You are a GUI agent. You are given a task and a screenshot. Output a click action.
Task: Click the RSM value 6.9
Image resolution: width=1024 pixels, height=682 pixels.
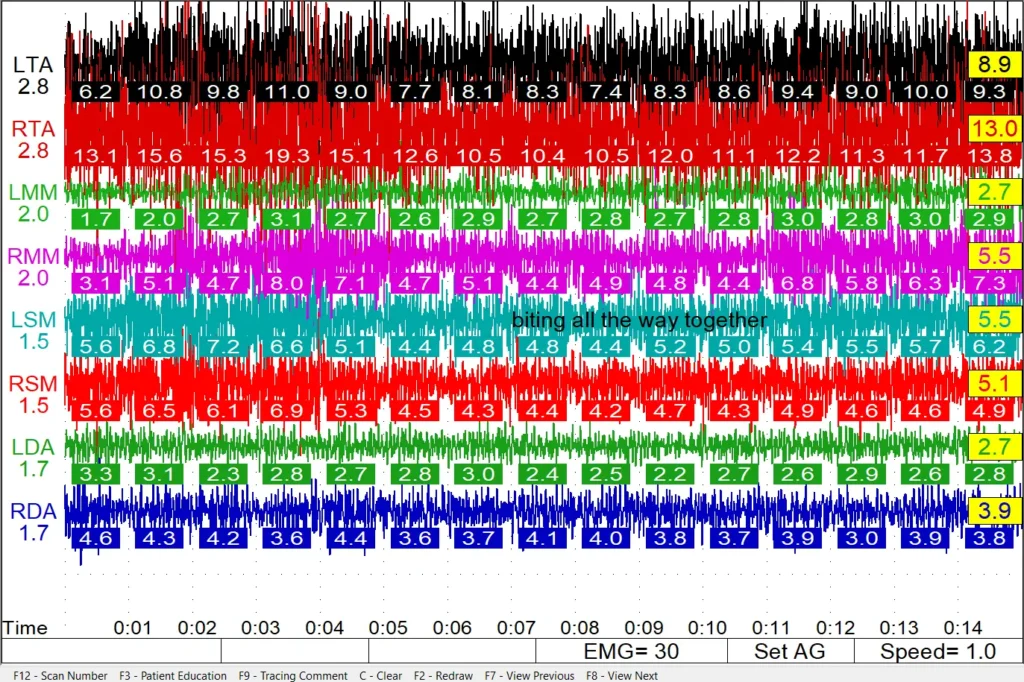(287, 410)
